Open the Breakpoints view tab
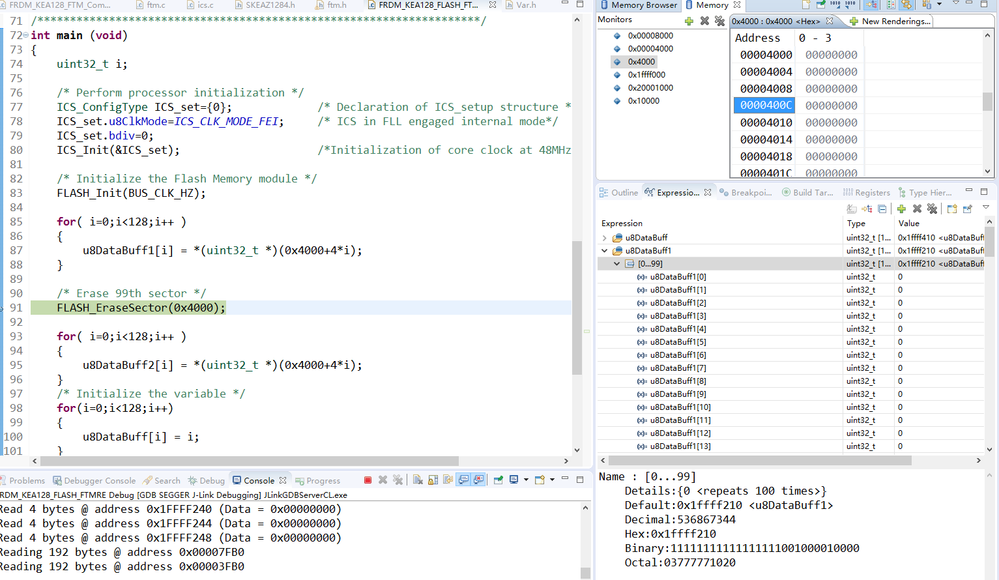Screen dimensions: 999x580 click(x=745, y=192)
